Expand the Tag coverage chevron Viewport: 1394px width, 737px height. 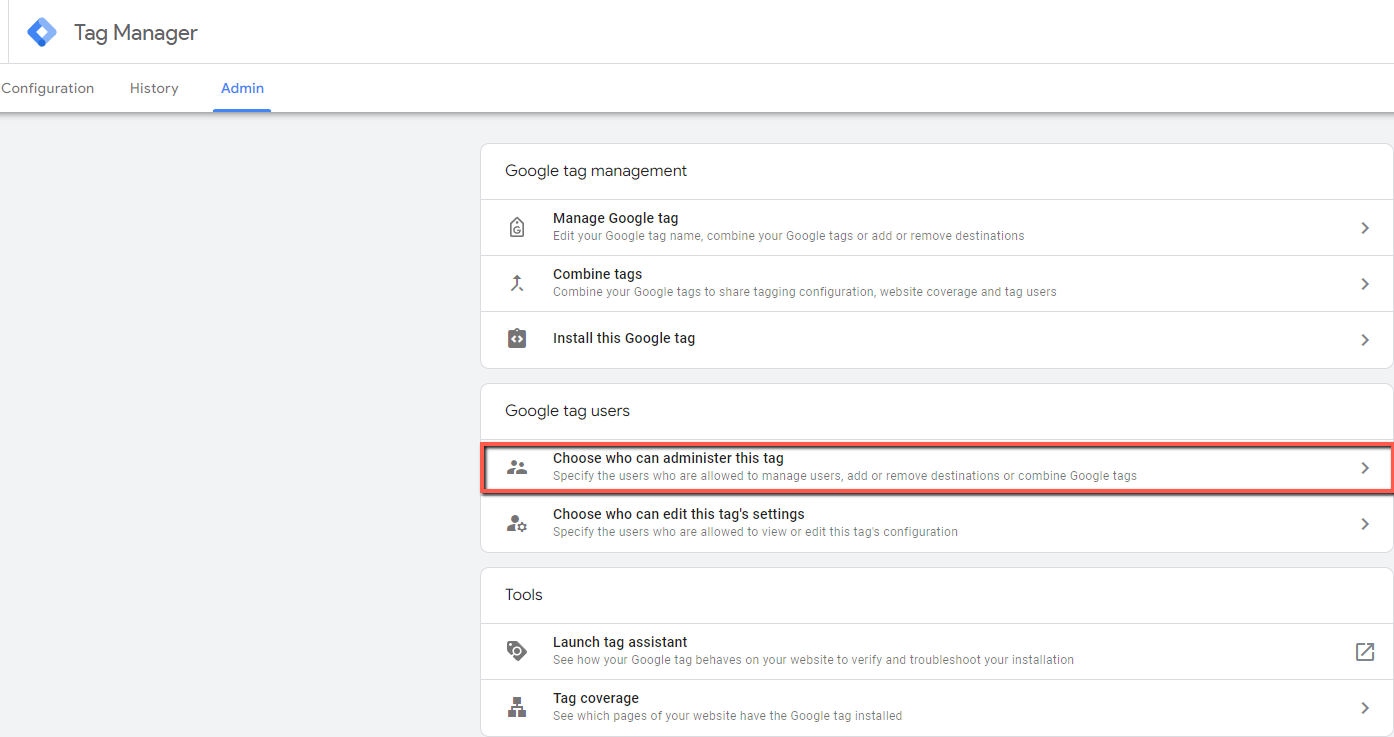[x=1365, y=708]
